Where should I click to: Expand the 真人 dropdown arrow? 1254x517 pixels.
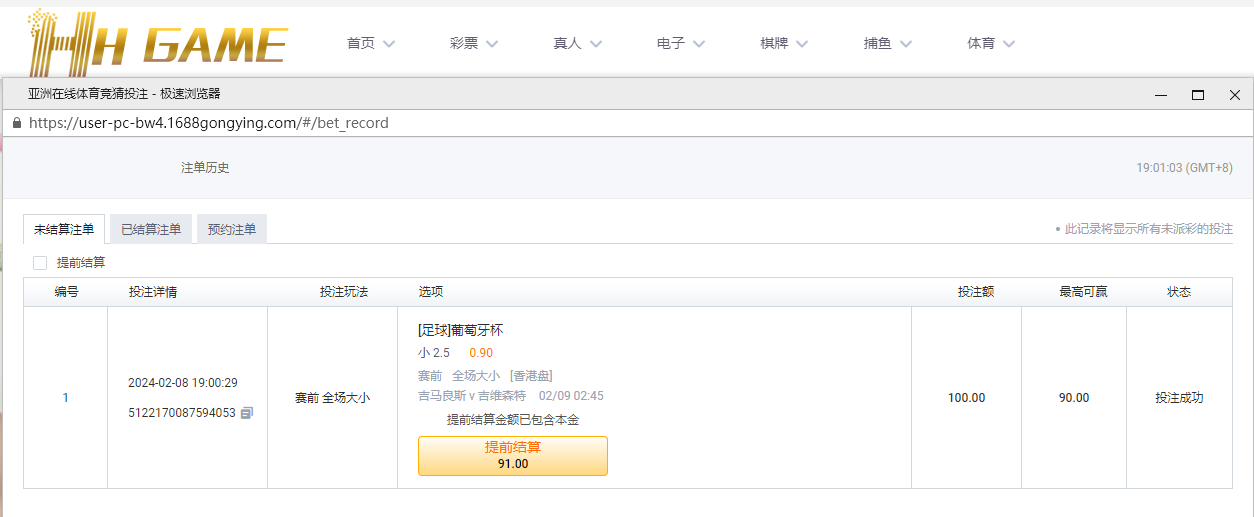[596, 44]
